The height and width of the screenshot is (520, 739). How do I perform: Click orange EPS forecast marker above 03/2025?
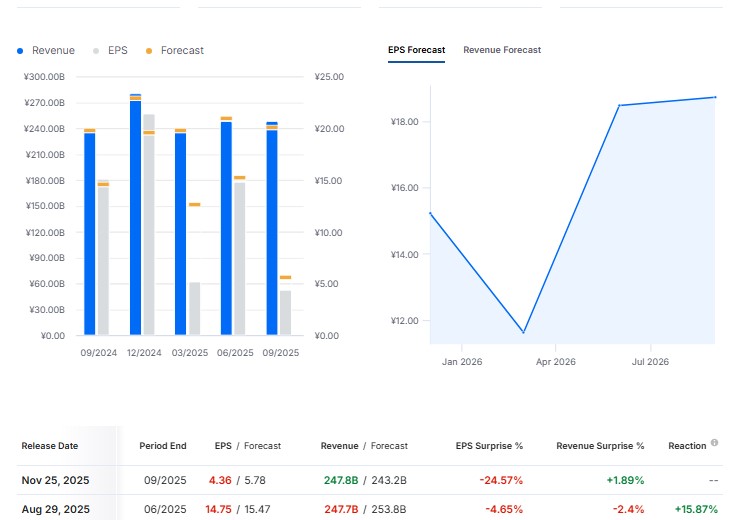(x=195, y=204)
